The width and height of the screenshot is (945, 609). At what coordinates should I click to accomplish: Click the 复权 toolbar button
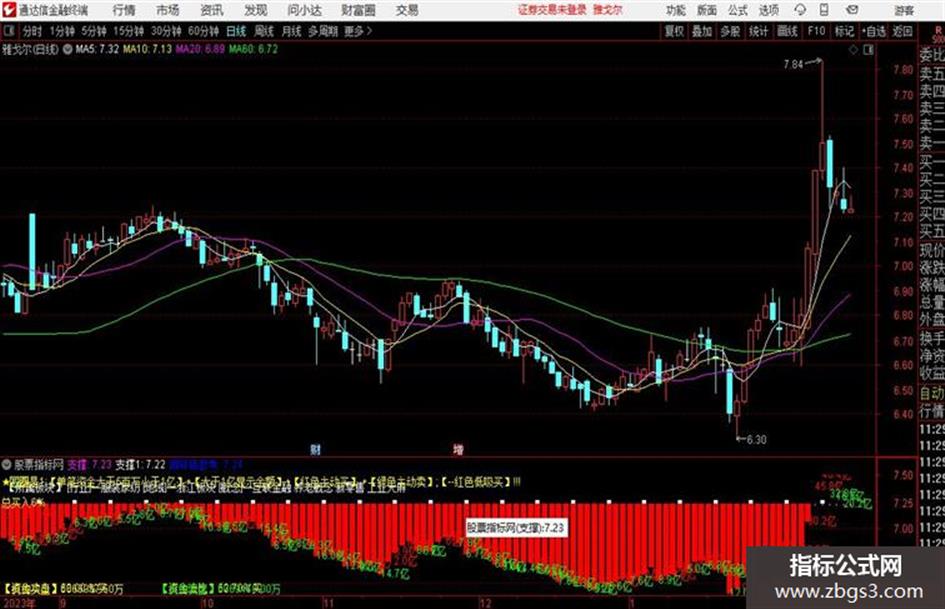pos(674,31)
